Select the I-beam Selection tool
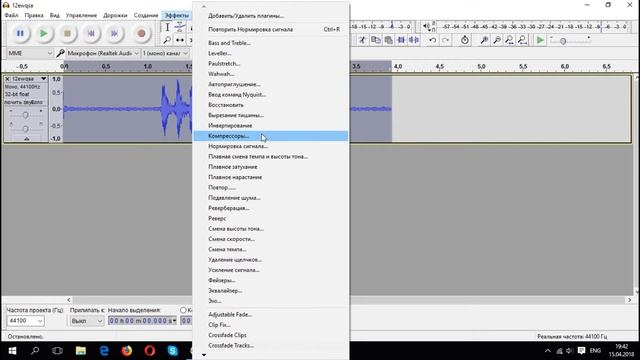640x360 pixels. [167, 27]
